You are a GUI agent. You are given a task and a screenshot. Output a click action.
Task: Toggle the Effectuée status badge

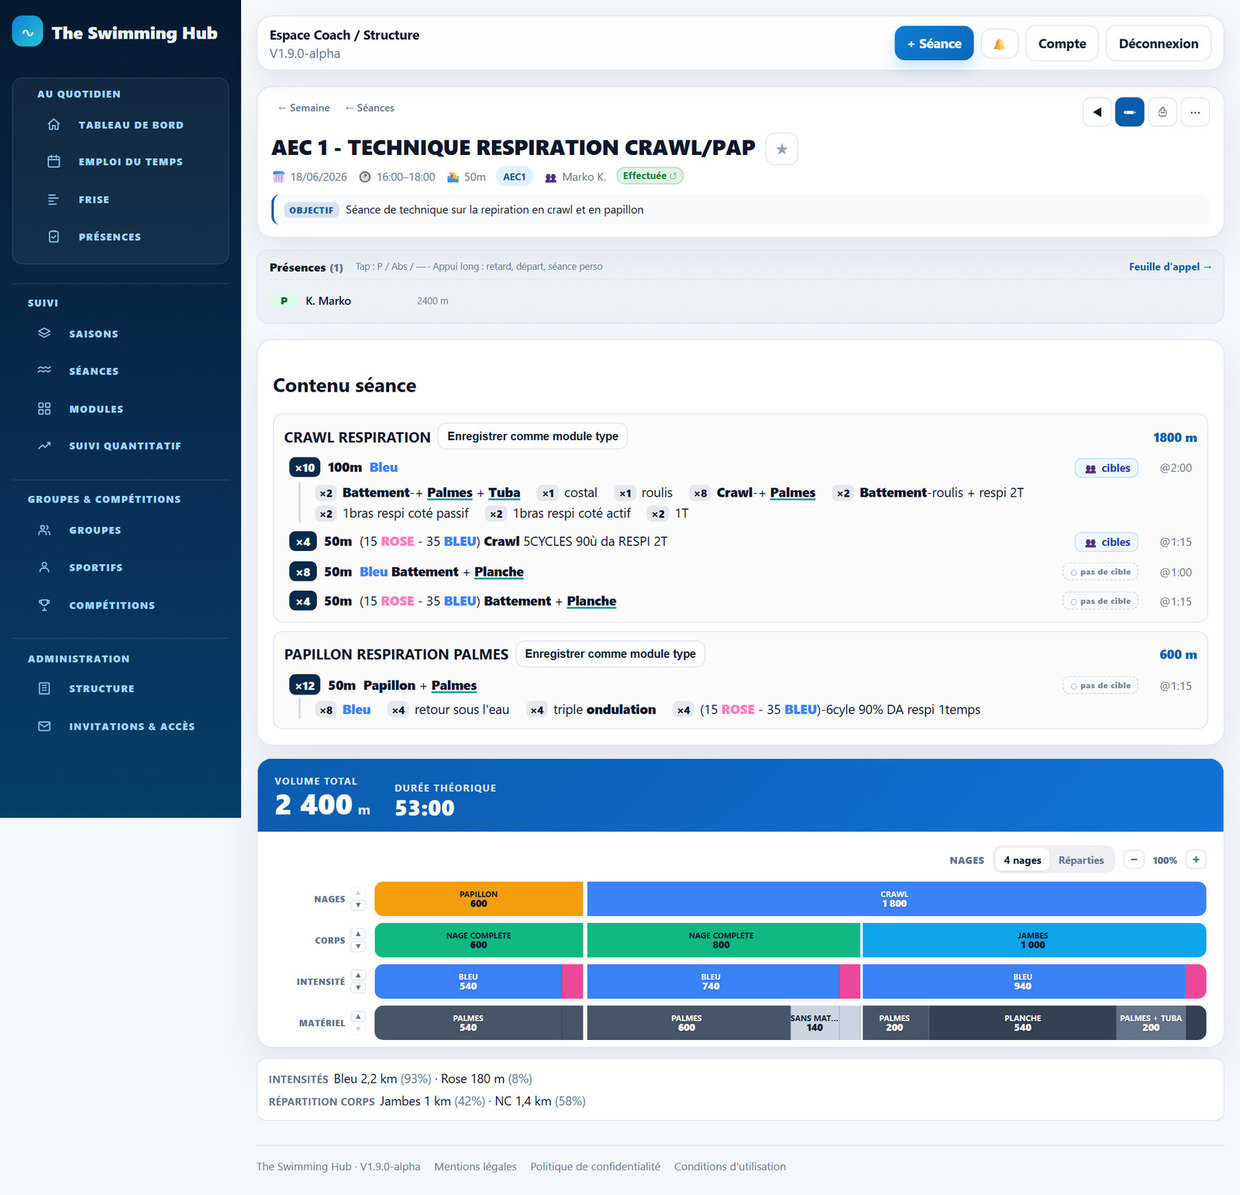pos(650,176)
